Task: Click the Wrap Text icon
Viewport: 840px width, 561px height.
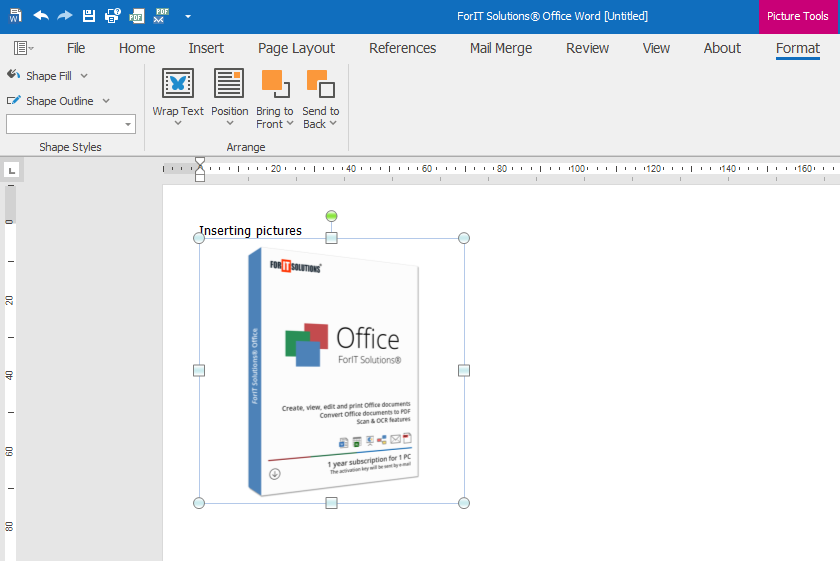Action: [x=178, y=83]
